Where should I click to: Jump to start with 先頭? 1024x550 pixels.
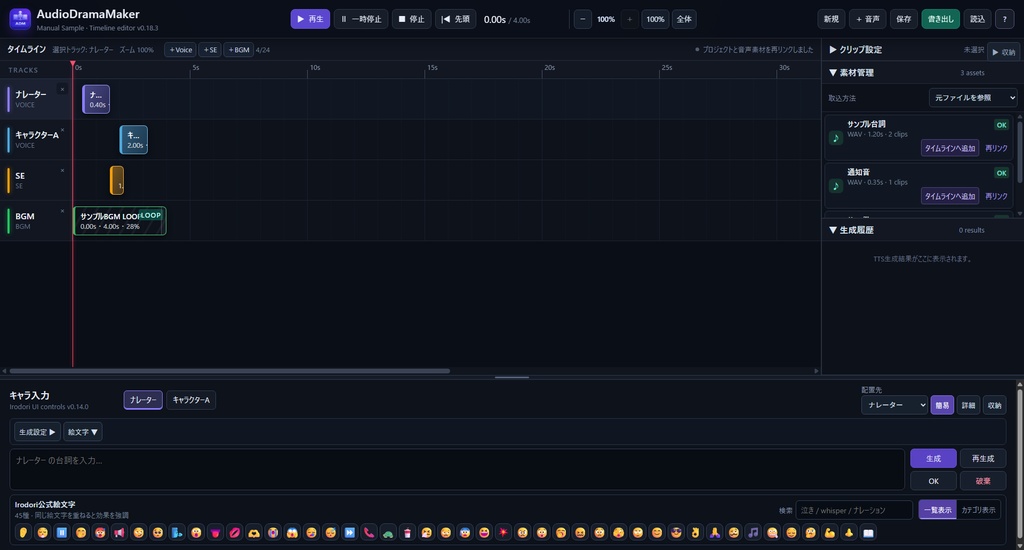[456, 19]
